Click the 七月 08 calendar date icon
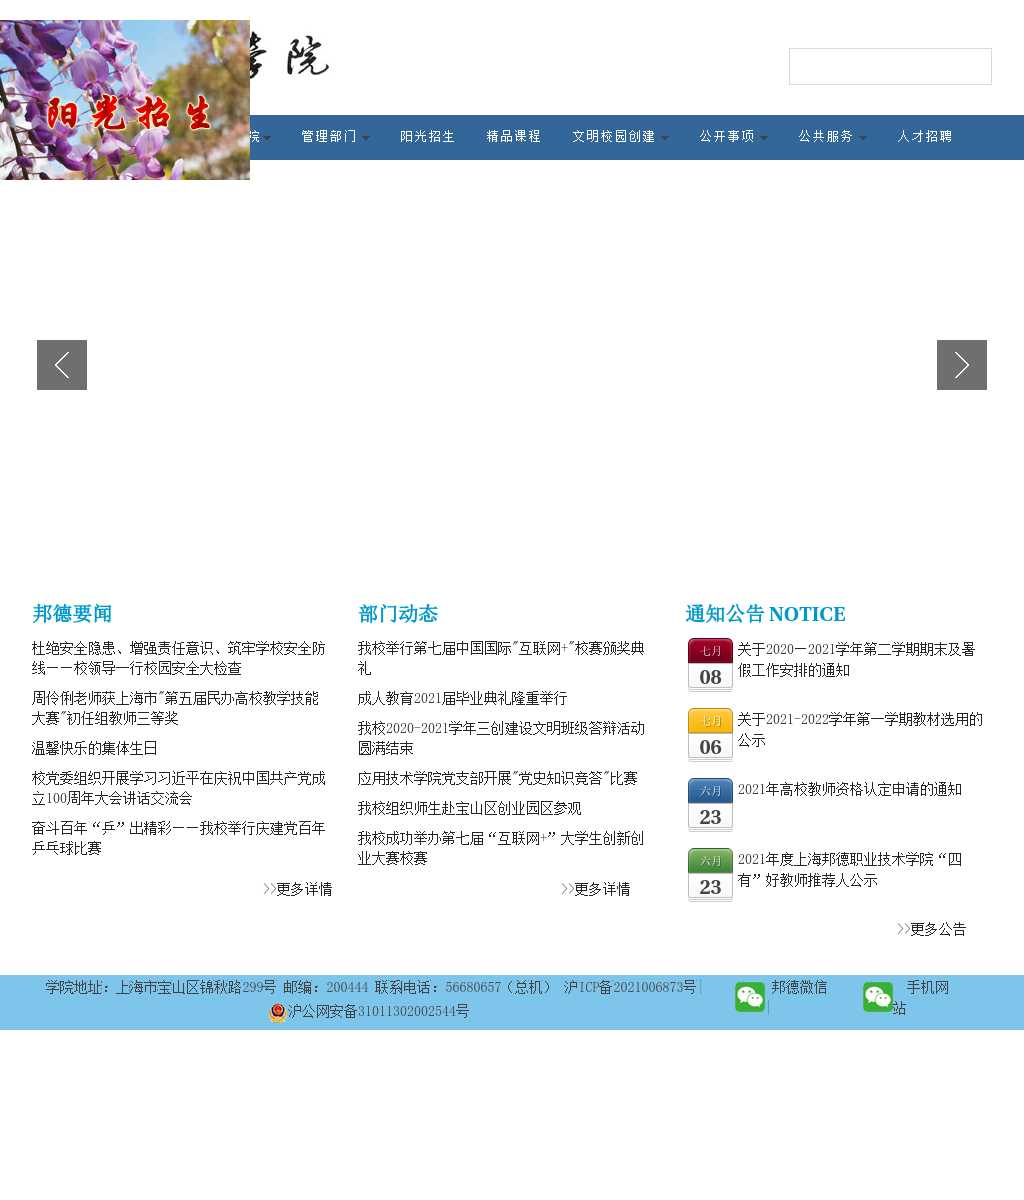This screenshot has height=1200, width=1024. (710, 665)
